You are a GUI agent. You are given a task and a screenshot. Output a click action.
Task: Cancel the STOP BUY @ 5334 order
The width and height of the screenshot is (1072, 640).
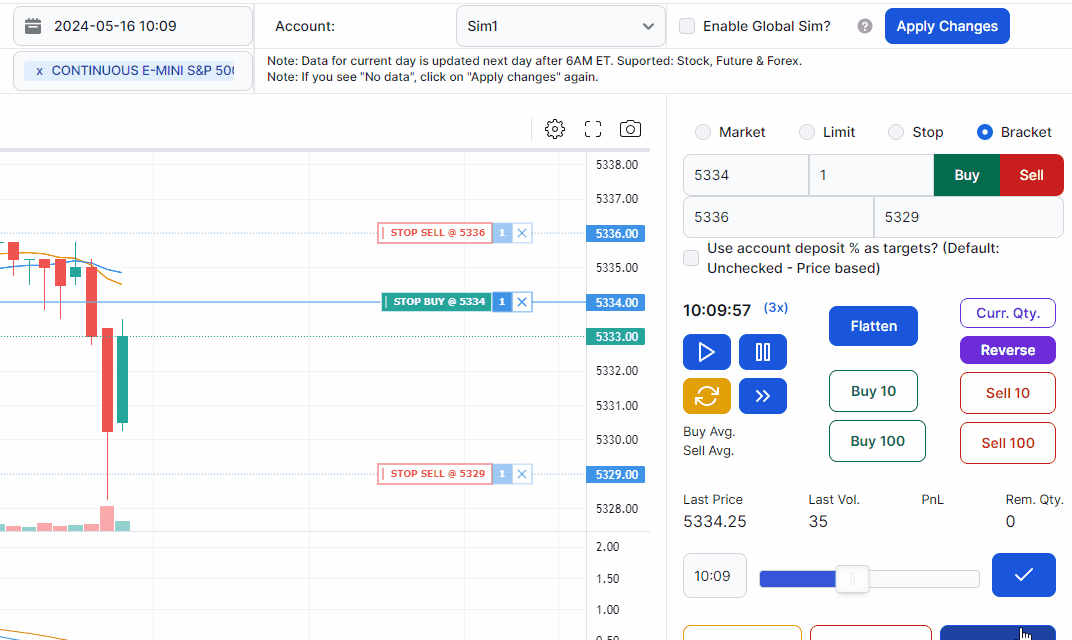[522, 302]
